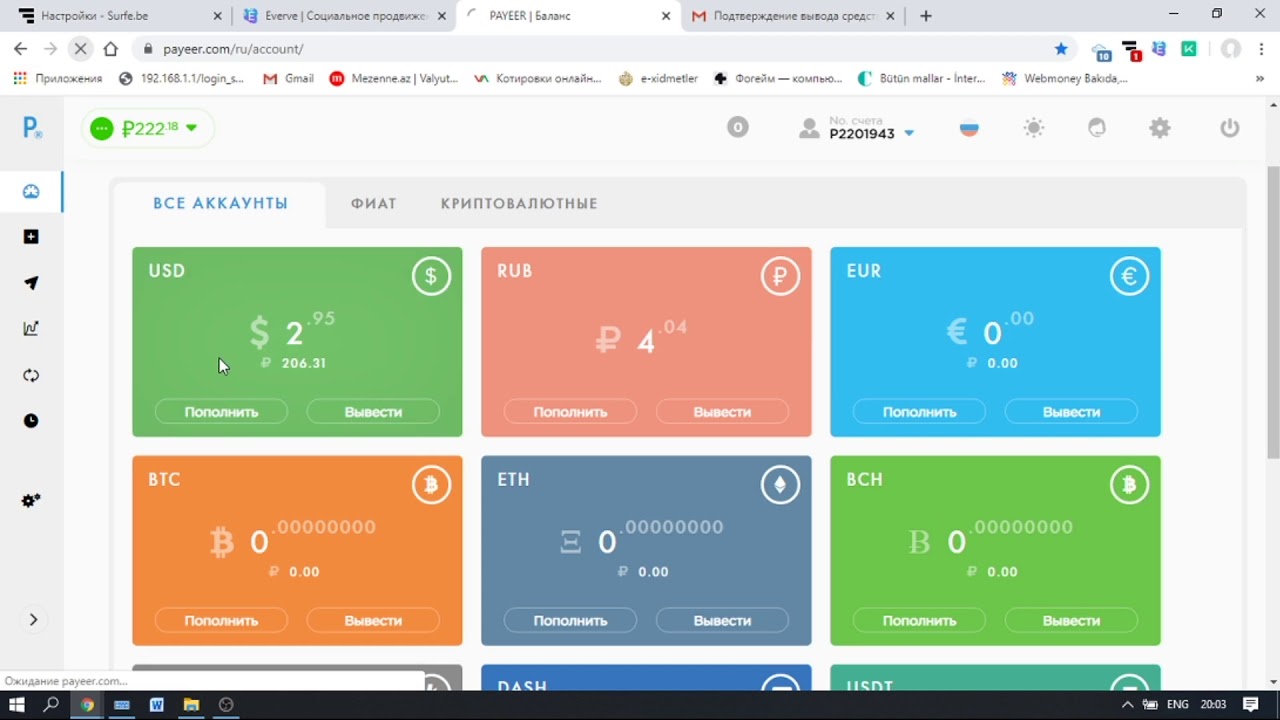Image resolution: width=1280 pixels, height=720 pixels.
Task: Open the trade chart icon in sidebar
Action: 31,328
